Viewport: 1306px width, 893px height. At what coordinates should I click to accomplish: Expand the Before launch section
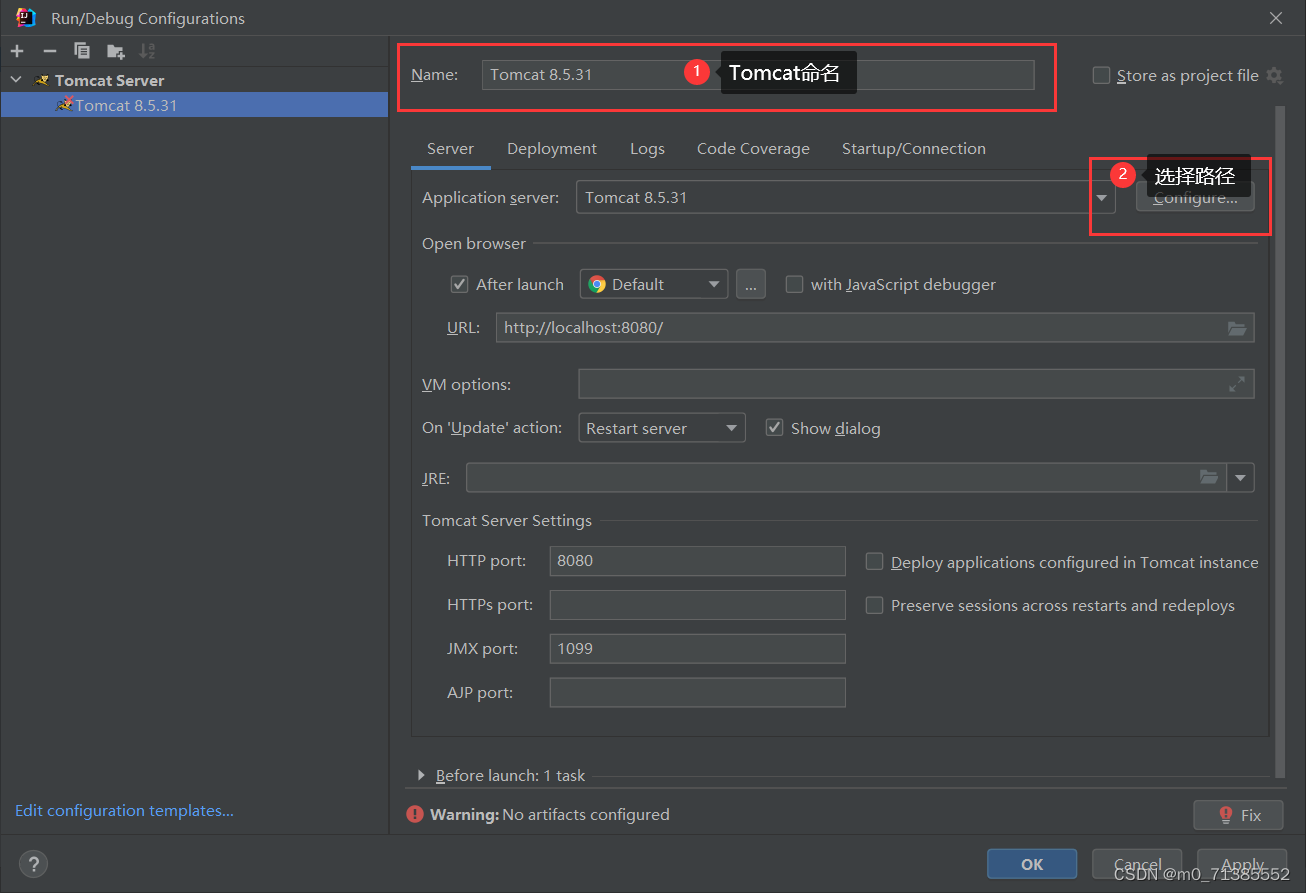click(422, 775)
